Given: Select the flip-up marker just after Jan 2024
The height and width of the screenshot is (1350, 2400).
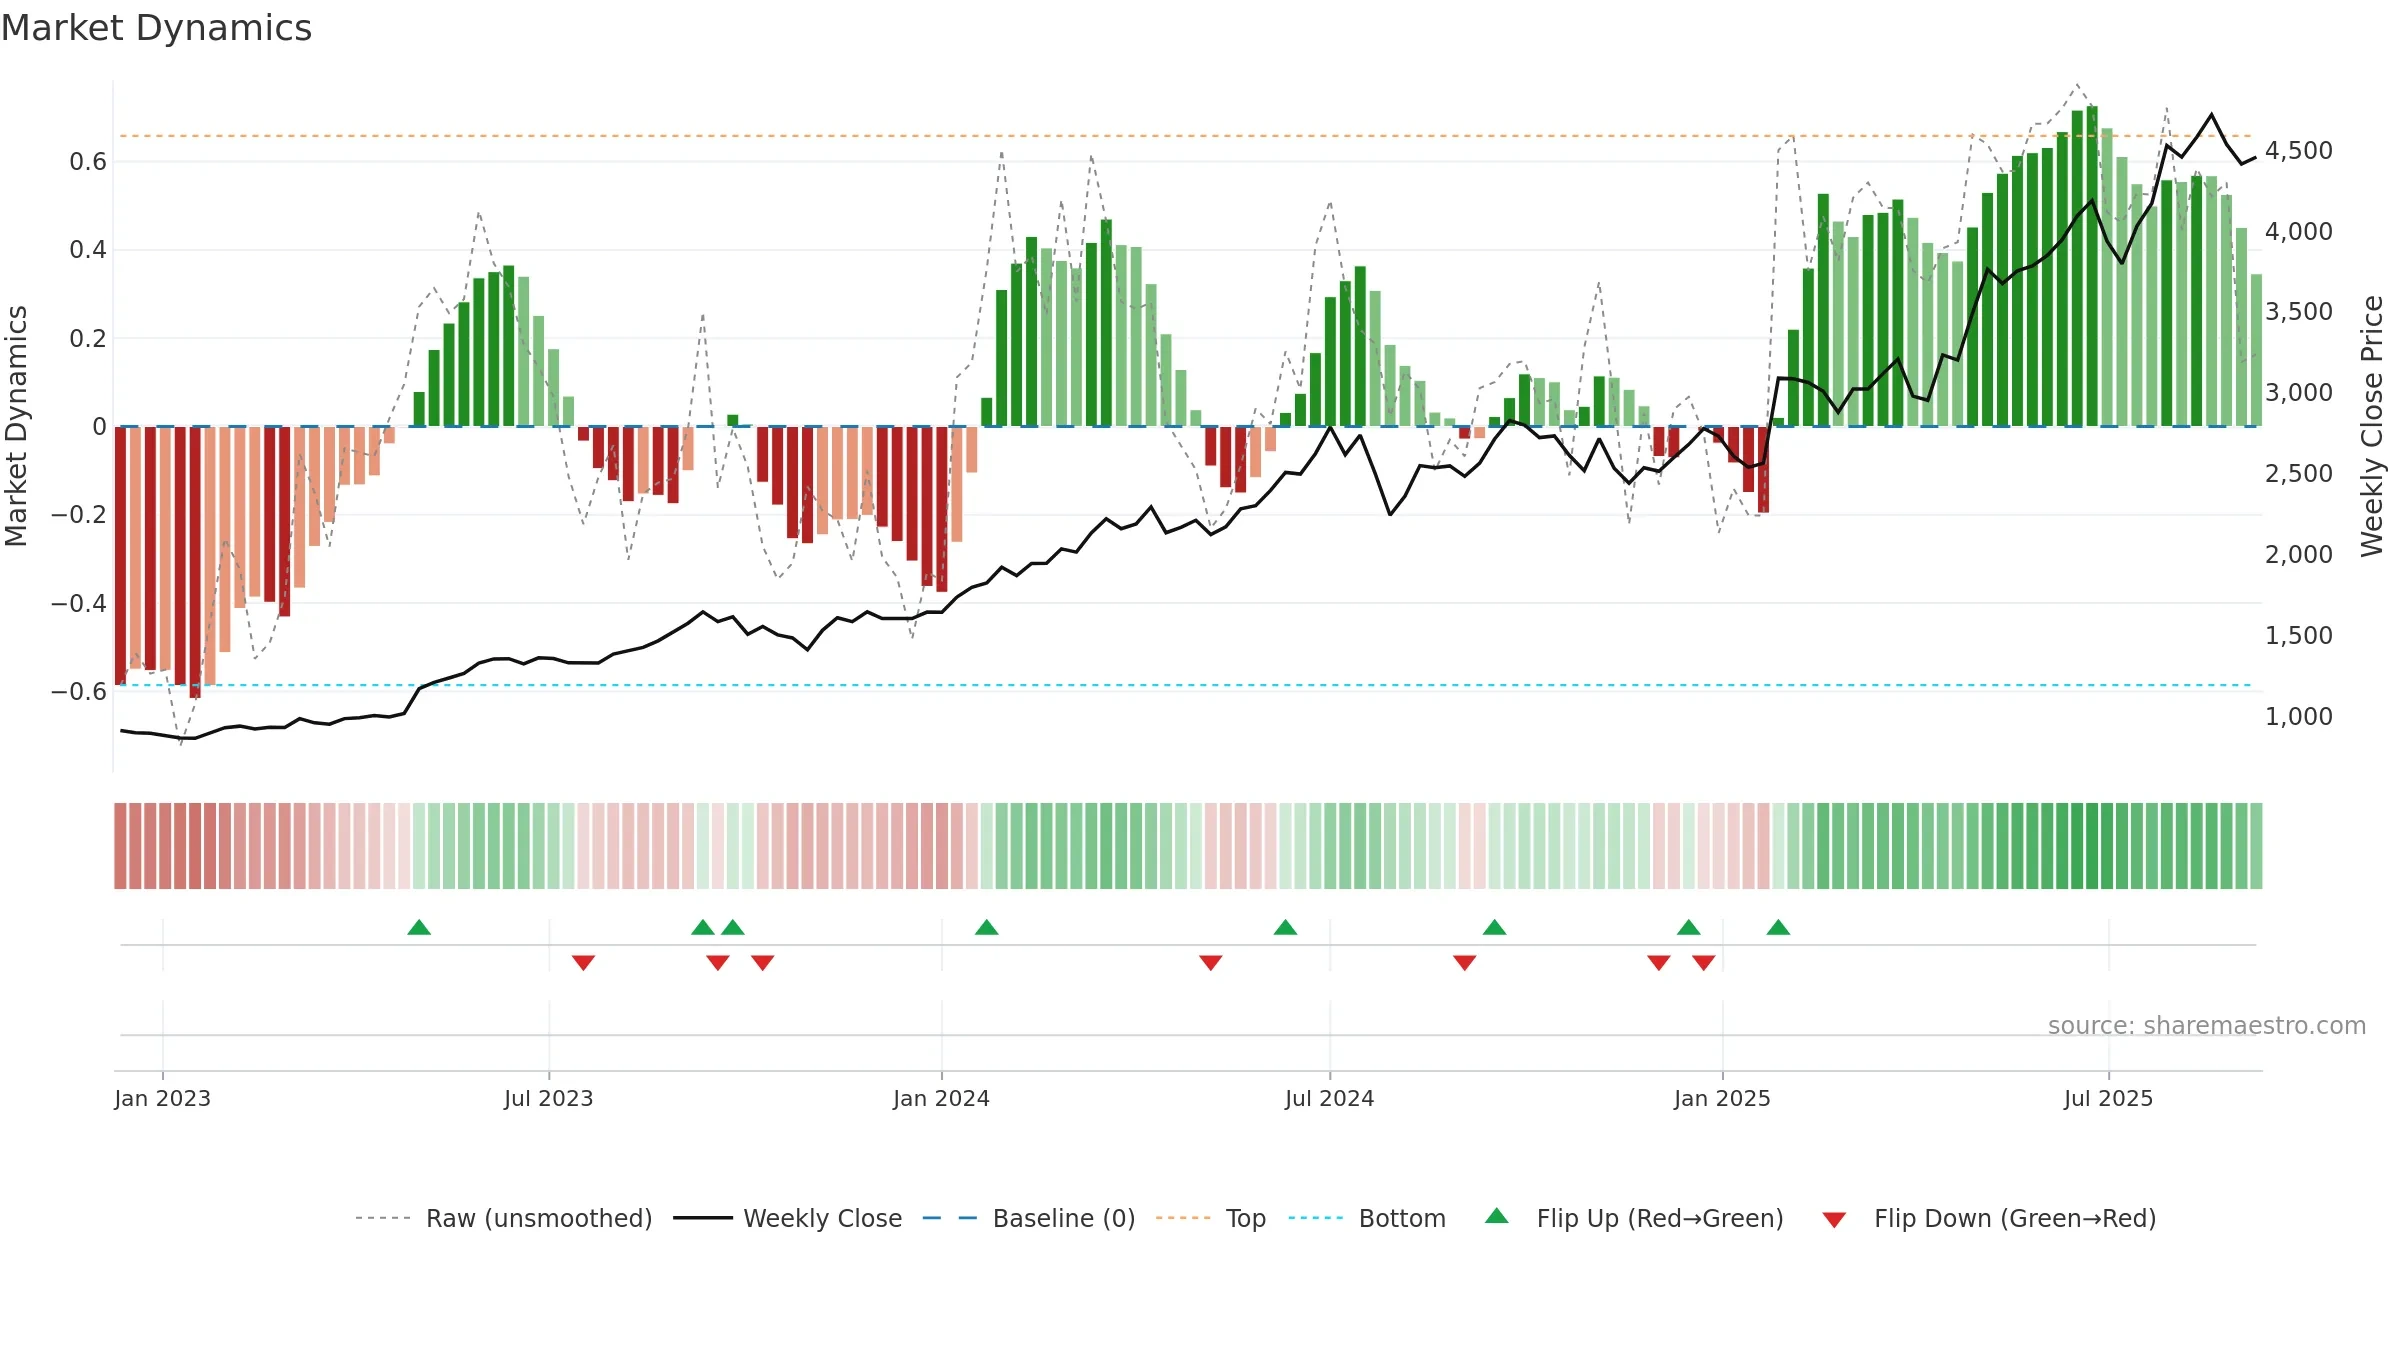Looking at the screenshot, I should coord(987,927).
